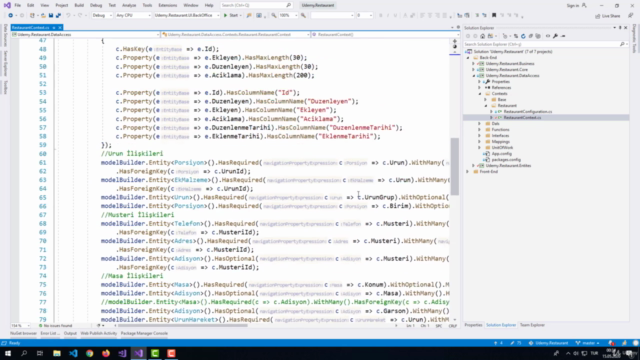Open the Any CPU platform dropdown
Screen dimensions: 640x360
click(133, 16)
